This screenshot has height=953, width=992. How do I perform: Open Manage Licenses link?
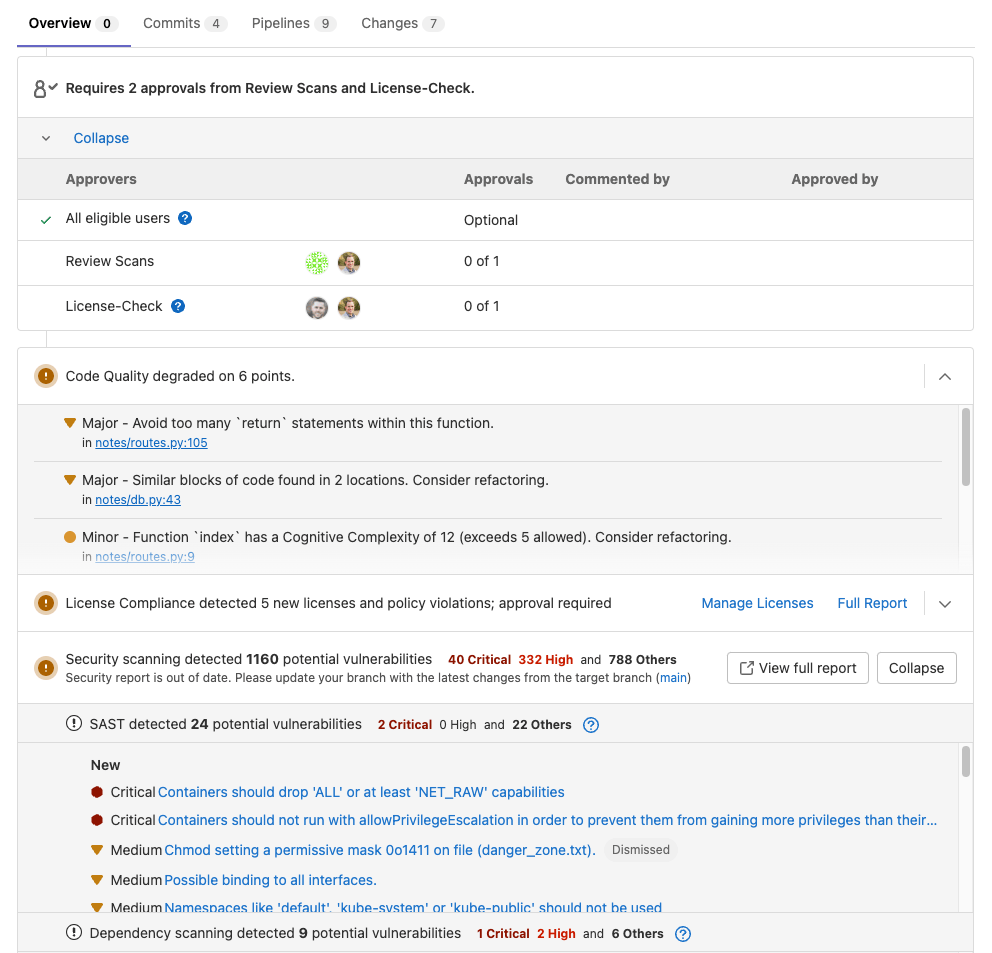click(757, 604)
